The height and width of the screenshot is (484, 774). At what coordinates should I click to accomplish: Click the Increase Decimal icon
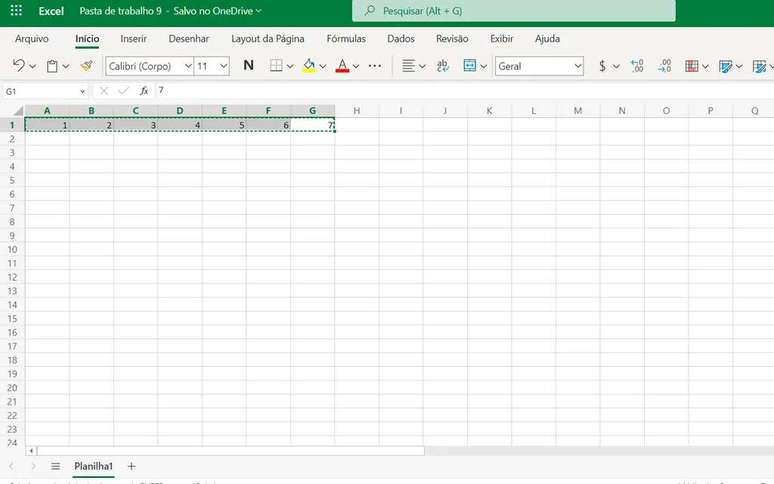(x=637, y=66)
